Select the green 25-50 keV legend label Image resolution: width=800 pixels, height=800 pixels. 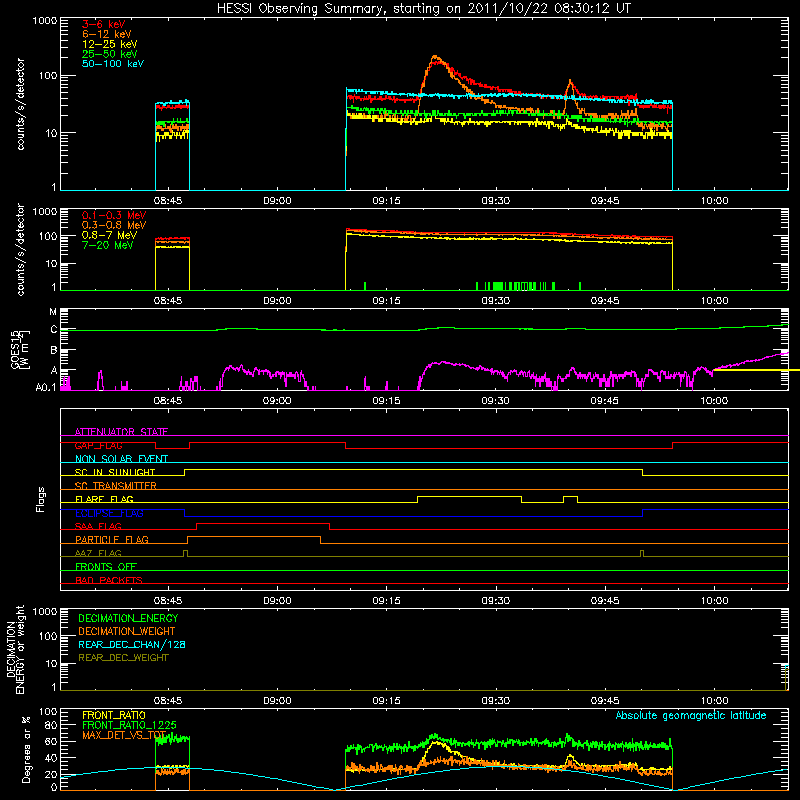click(x=110, y=54)
